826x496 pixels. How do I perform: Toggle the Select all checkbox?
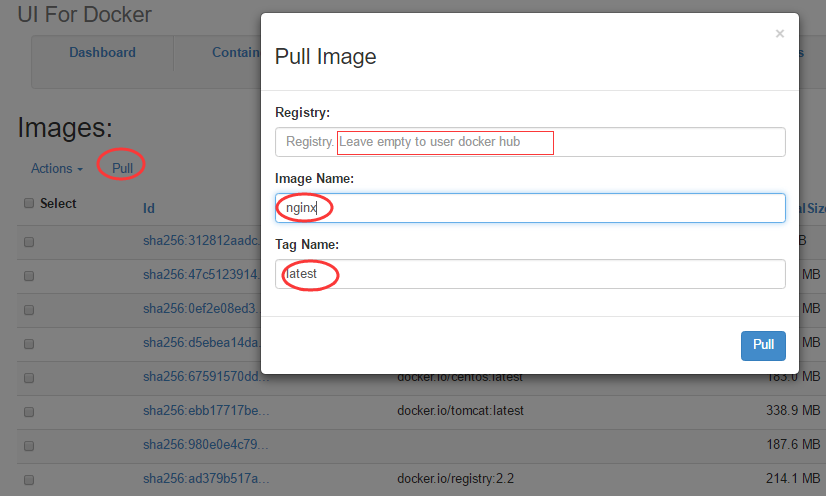tap(29, 203)
